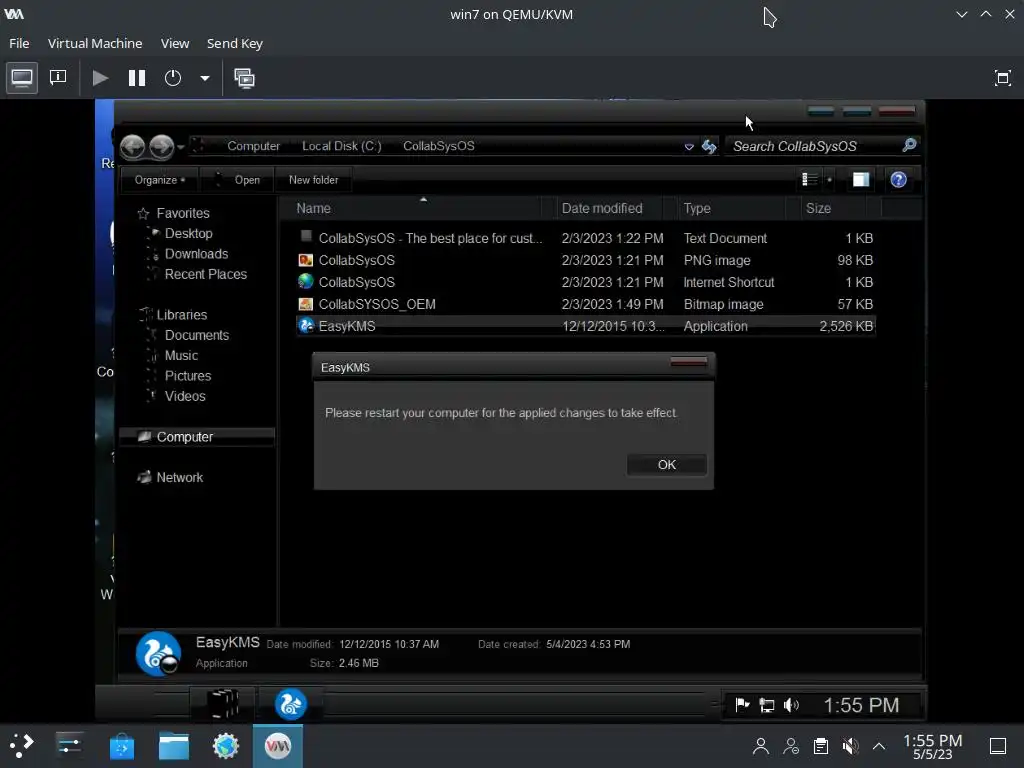Select the CollabSYSOS_OEM bitmap file

click(x=585, y=304)
